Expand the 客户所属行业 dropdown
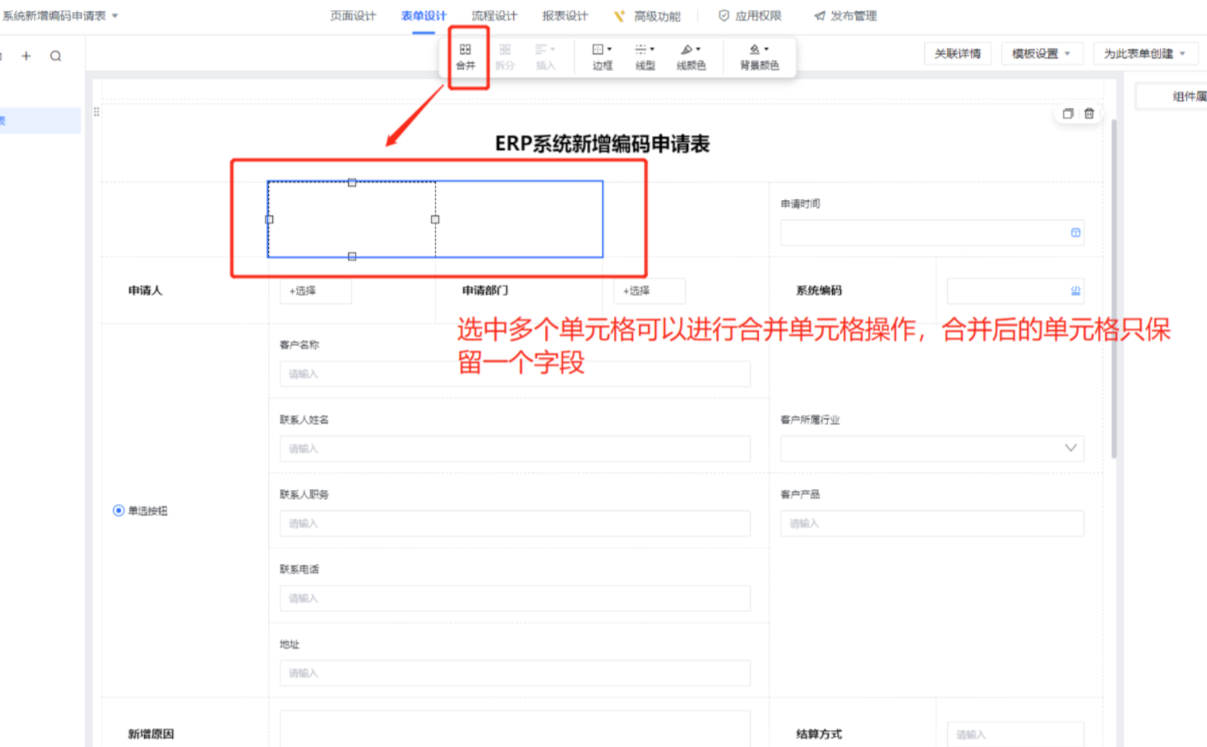 pyautogui.click(x=1070, y=448)
